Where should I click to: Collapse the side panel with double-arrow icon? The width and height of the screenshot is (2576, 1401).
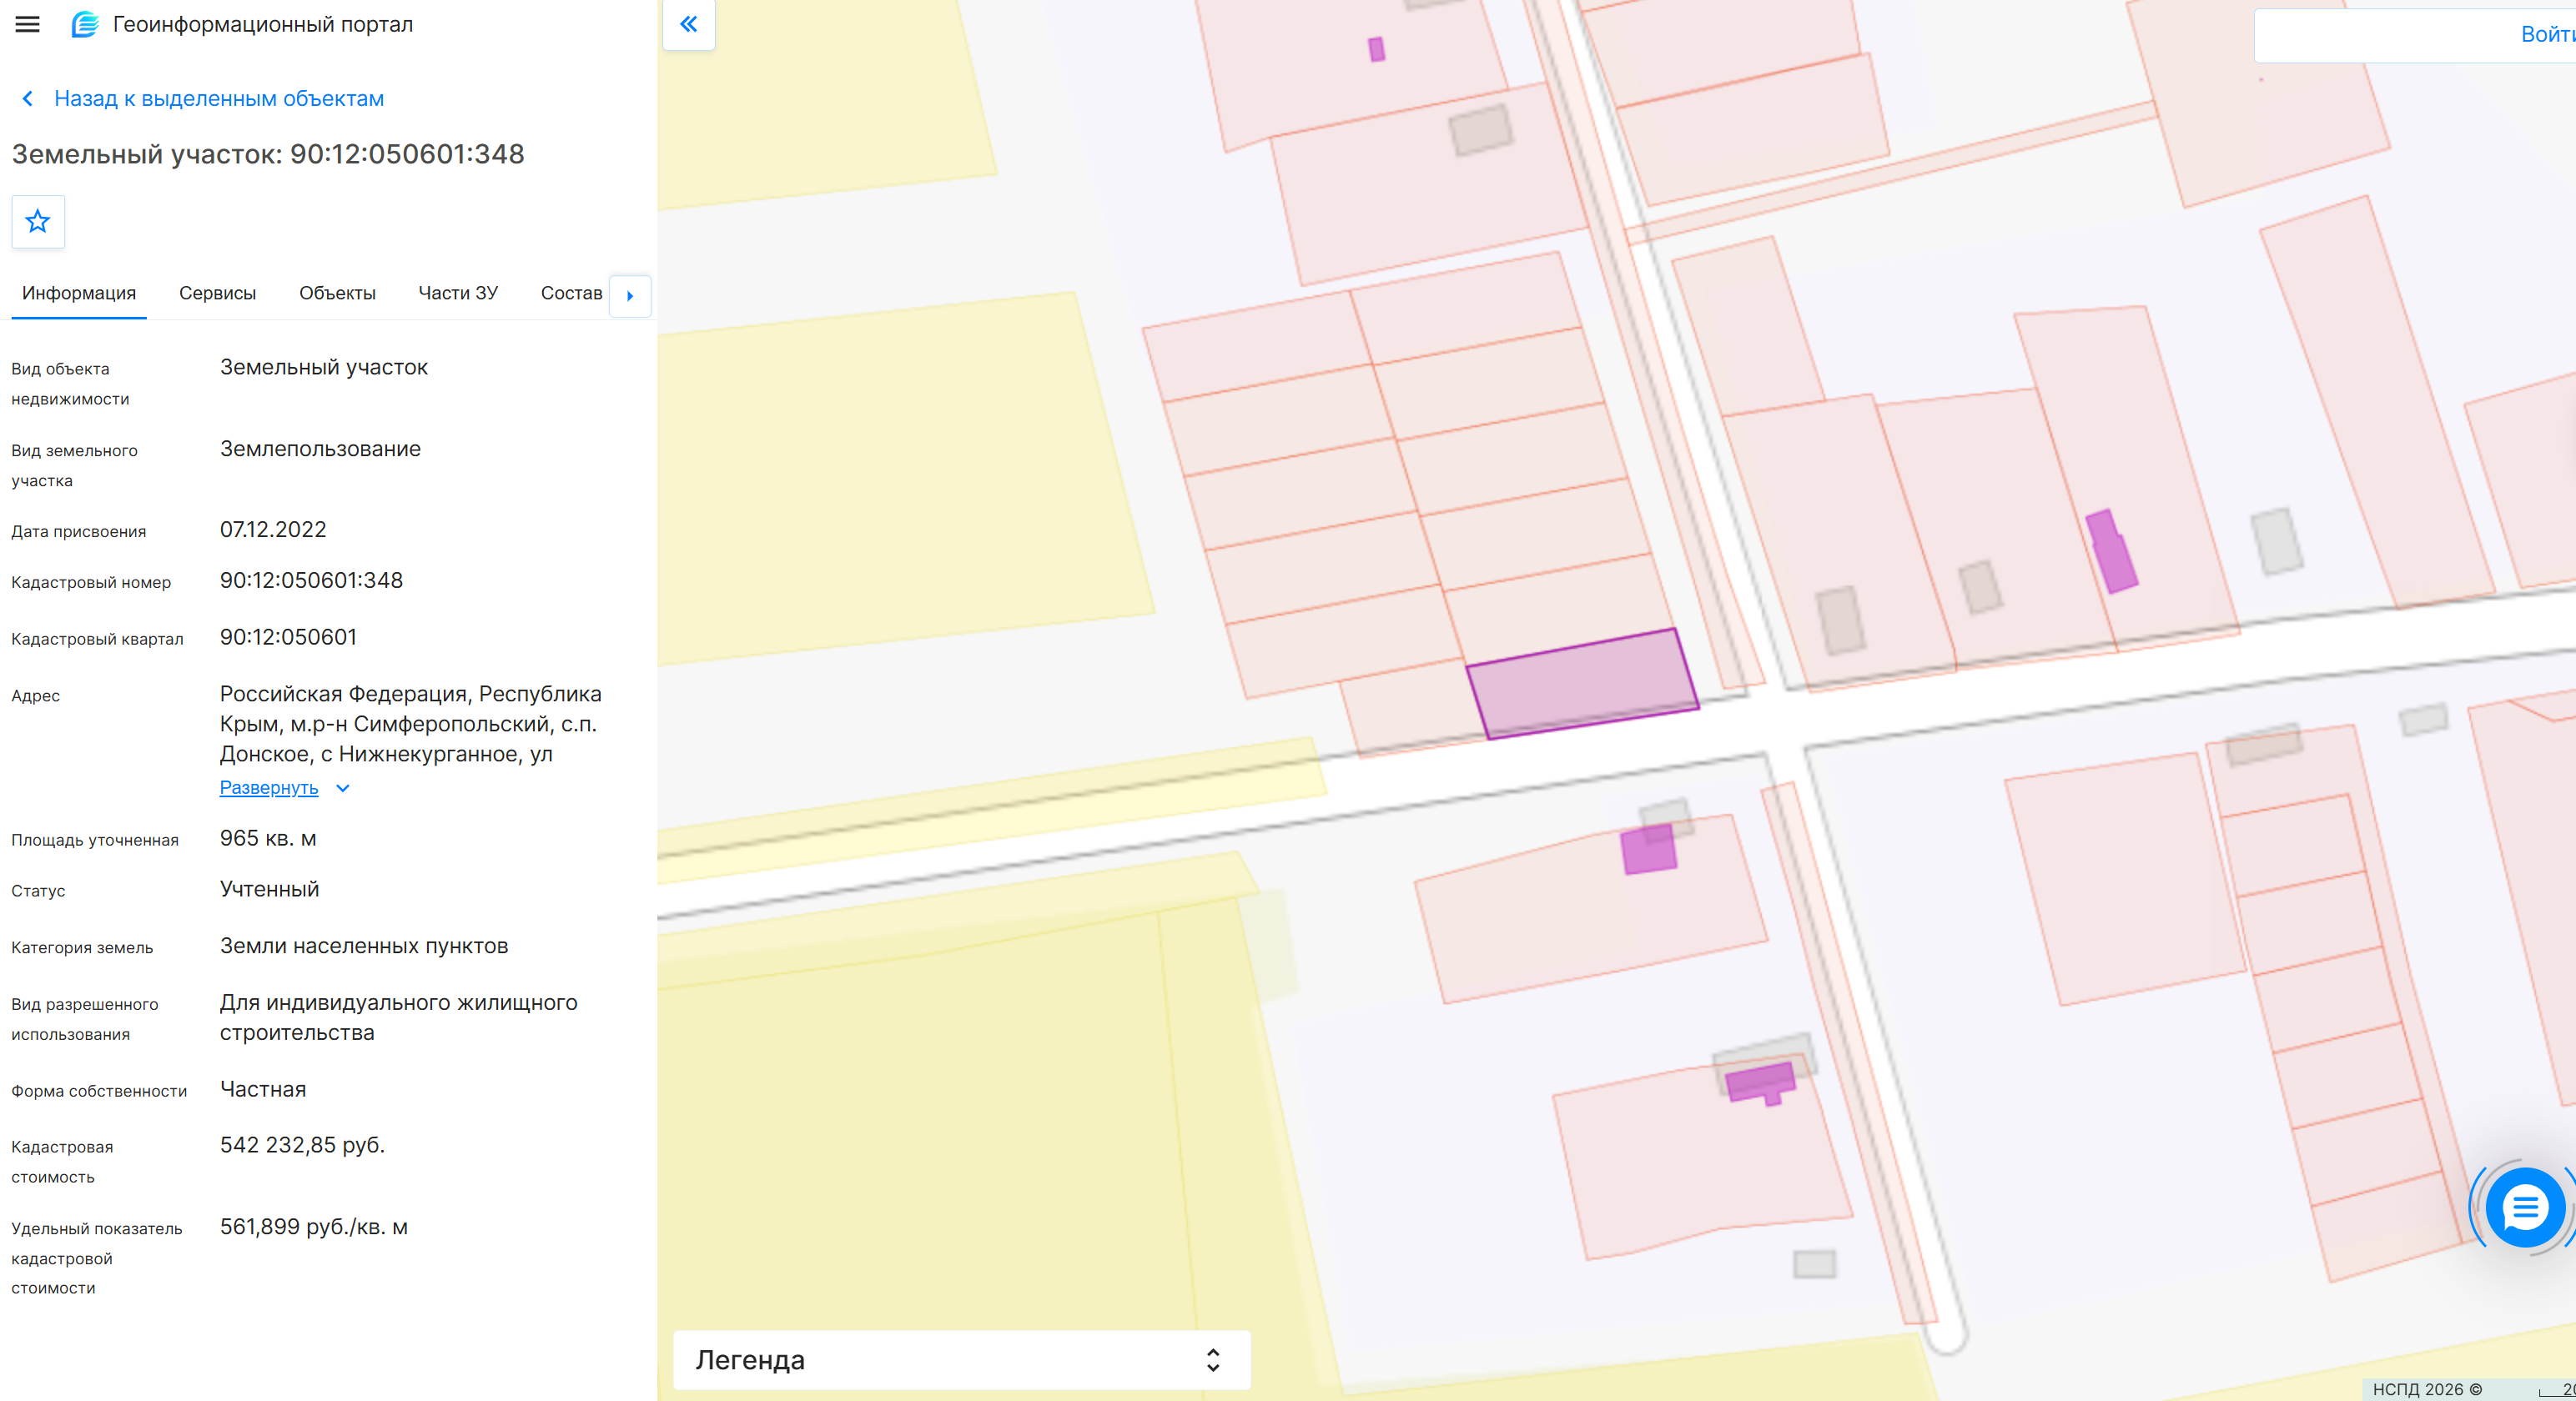pos(689,24)
